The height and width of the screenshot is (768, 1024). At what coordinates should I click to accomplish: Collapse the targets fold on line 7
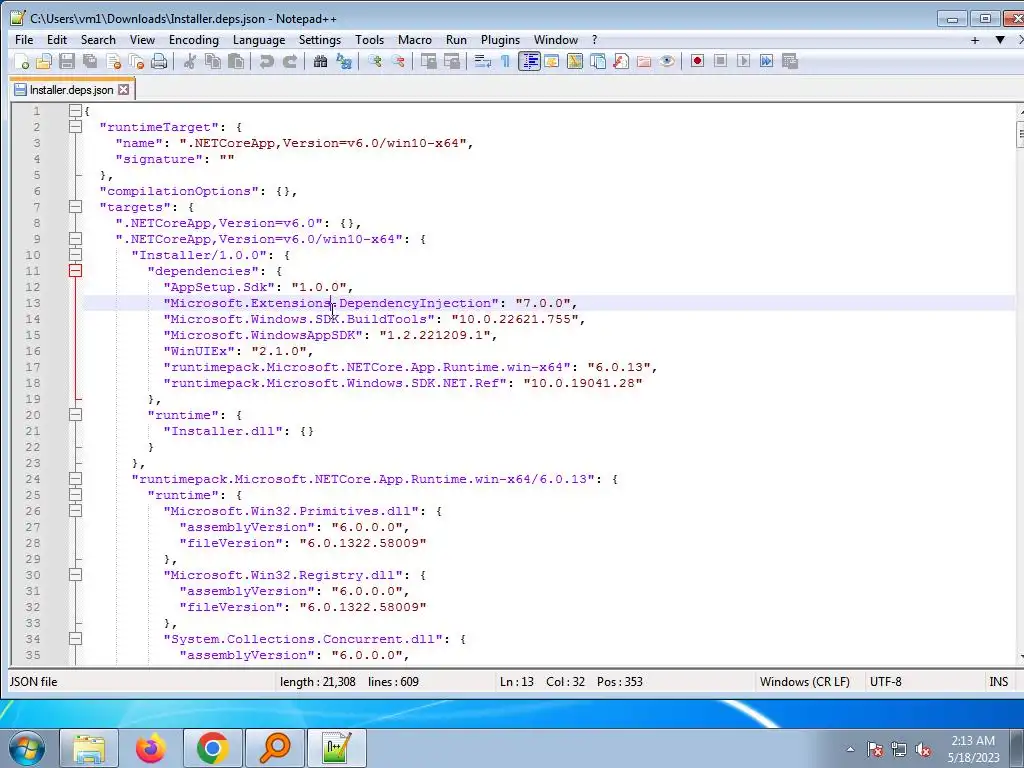point(75,207)
